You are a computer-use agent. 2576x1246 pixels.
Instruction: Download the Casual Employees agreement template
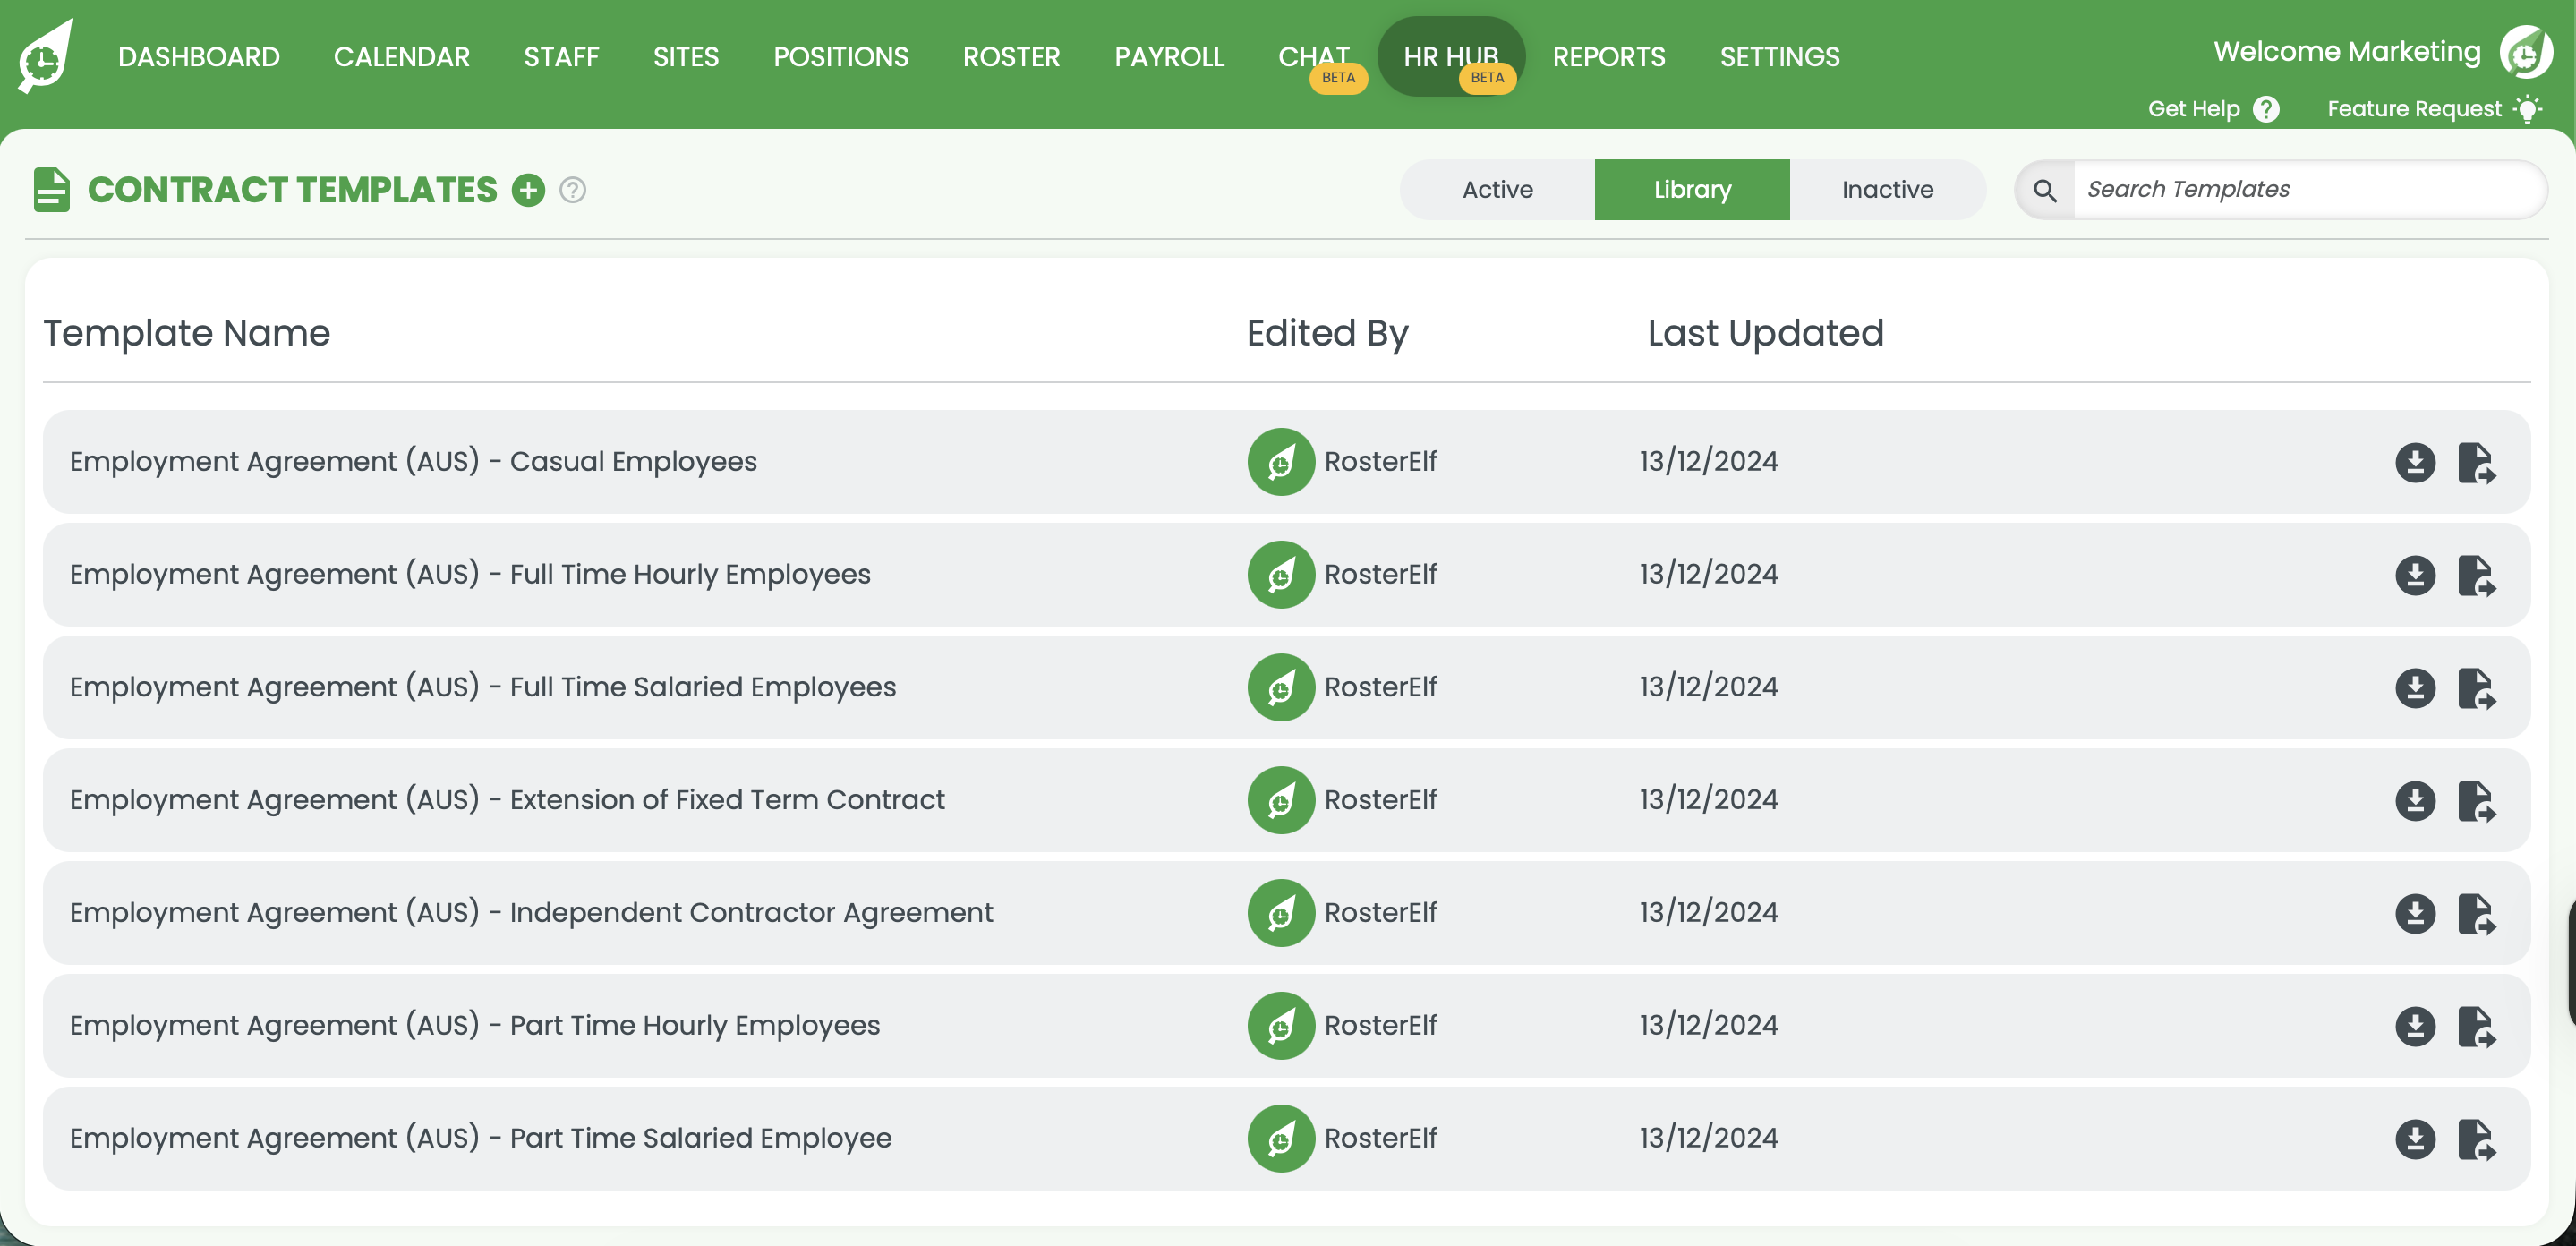pyautogui.click(x=2415, y=462)
